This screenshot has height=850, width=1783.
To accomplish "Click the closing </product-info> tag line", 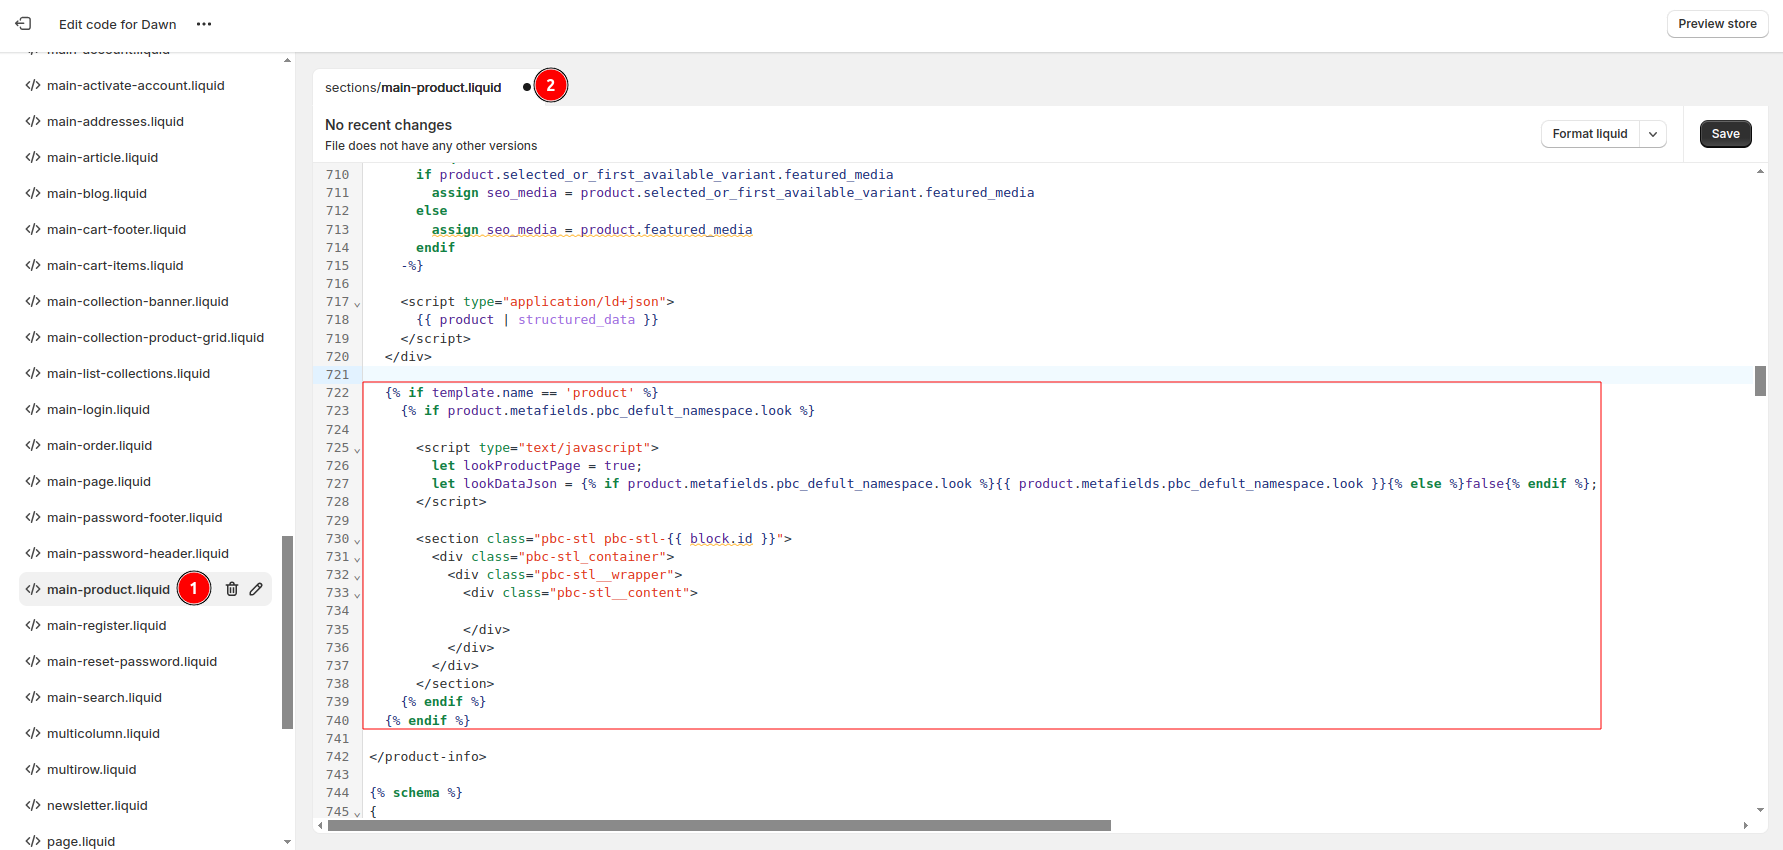I will [x=428, y=757].
